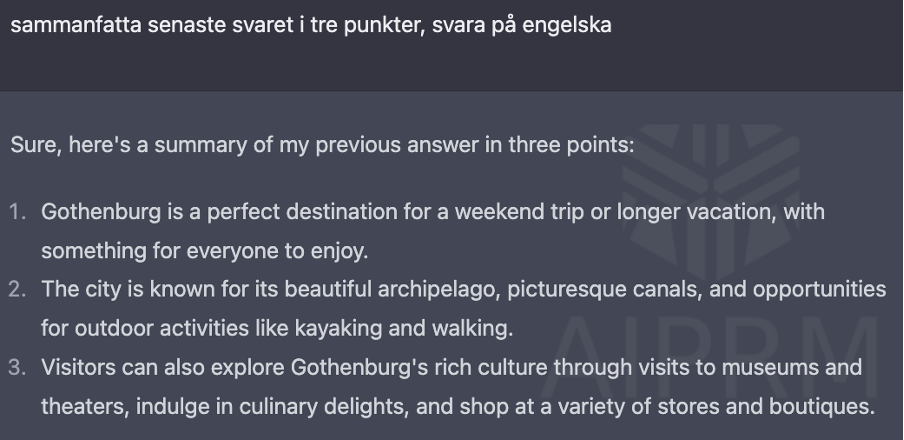Click list number 1 marker
Viewport: 904px width, 440px height.
click(17, 212)
